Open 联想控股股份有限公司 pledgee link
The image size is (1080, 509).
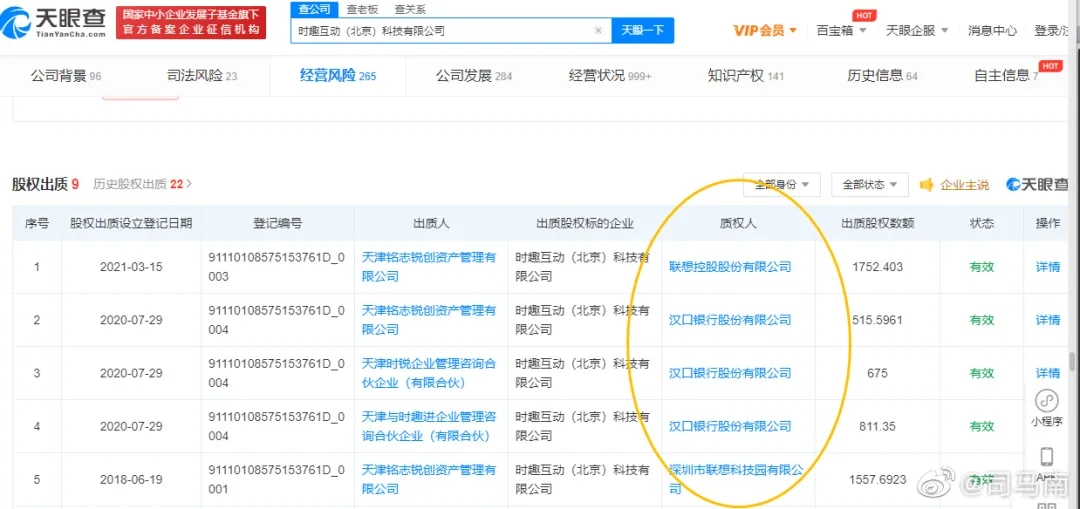coord(729,267)
